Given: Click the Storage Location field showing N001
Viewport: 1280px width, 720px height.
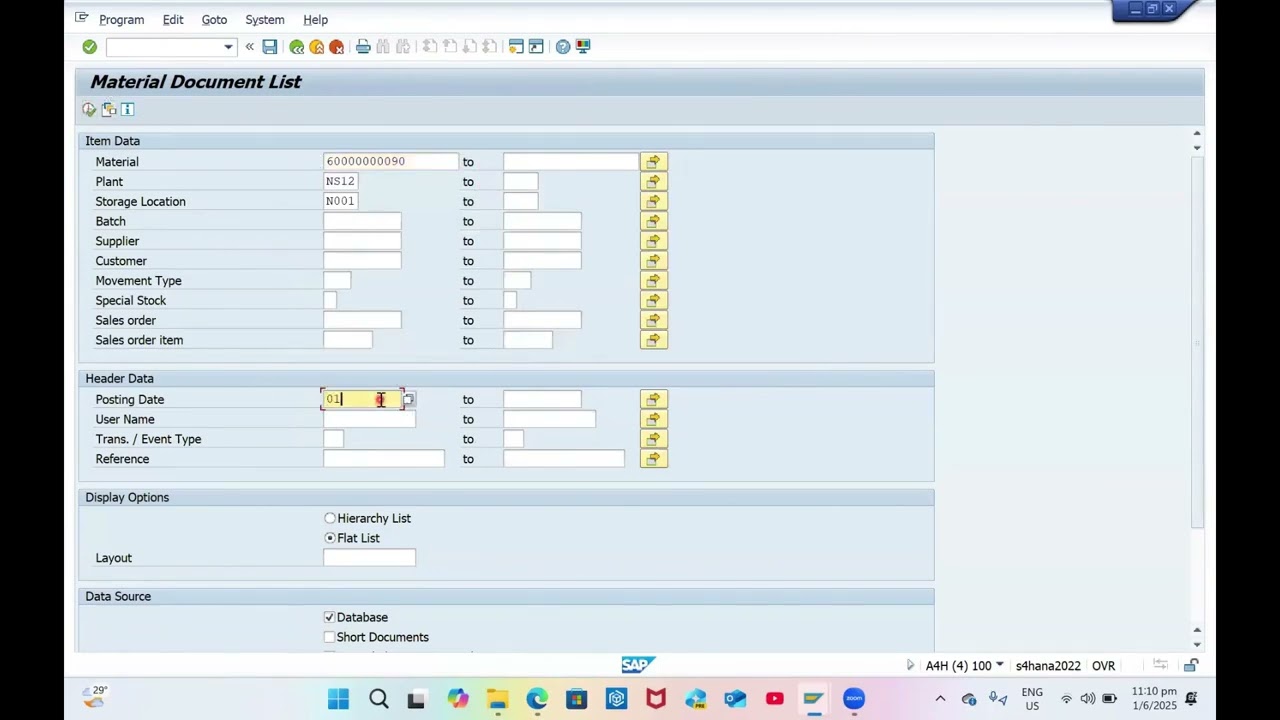Looking at the screenshot, I should click(340, 201).
